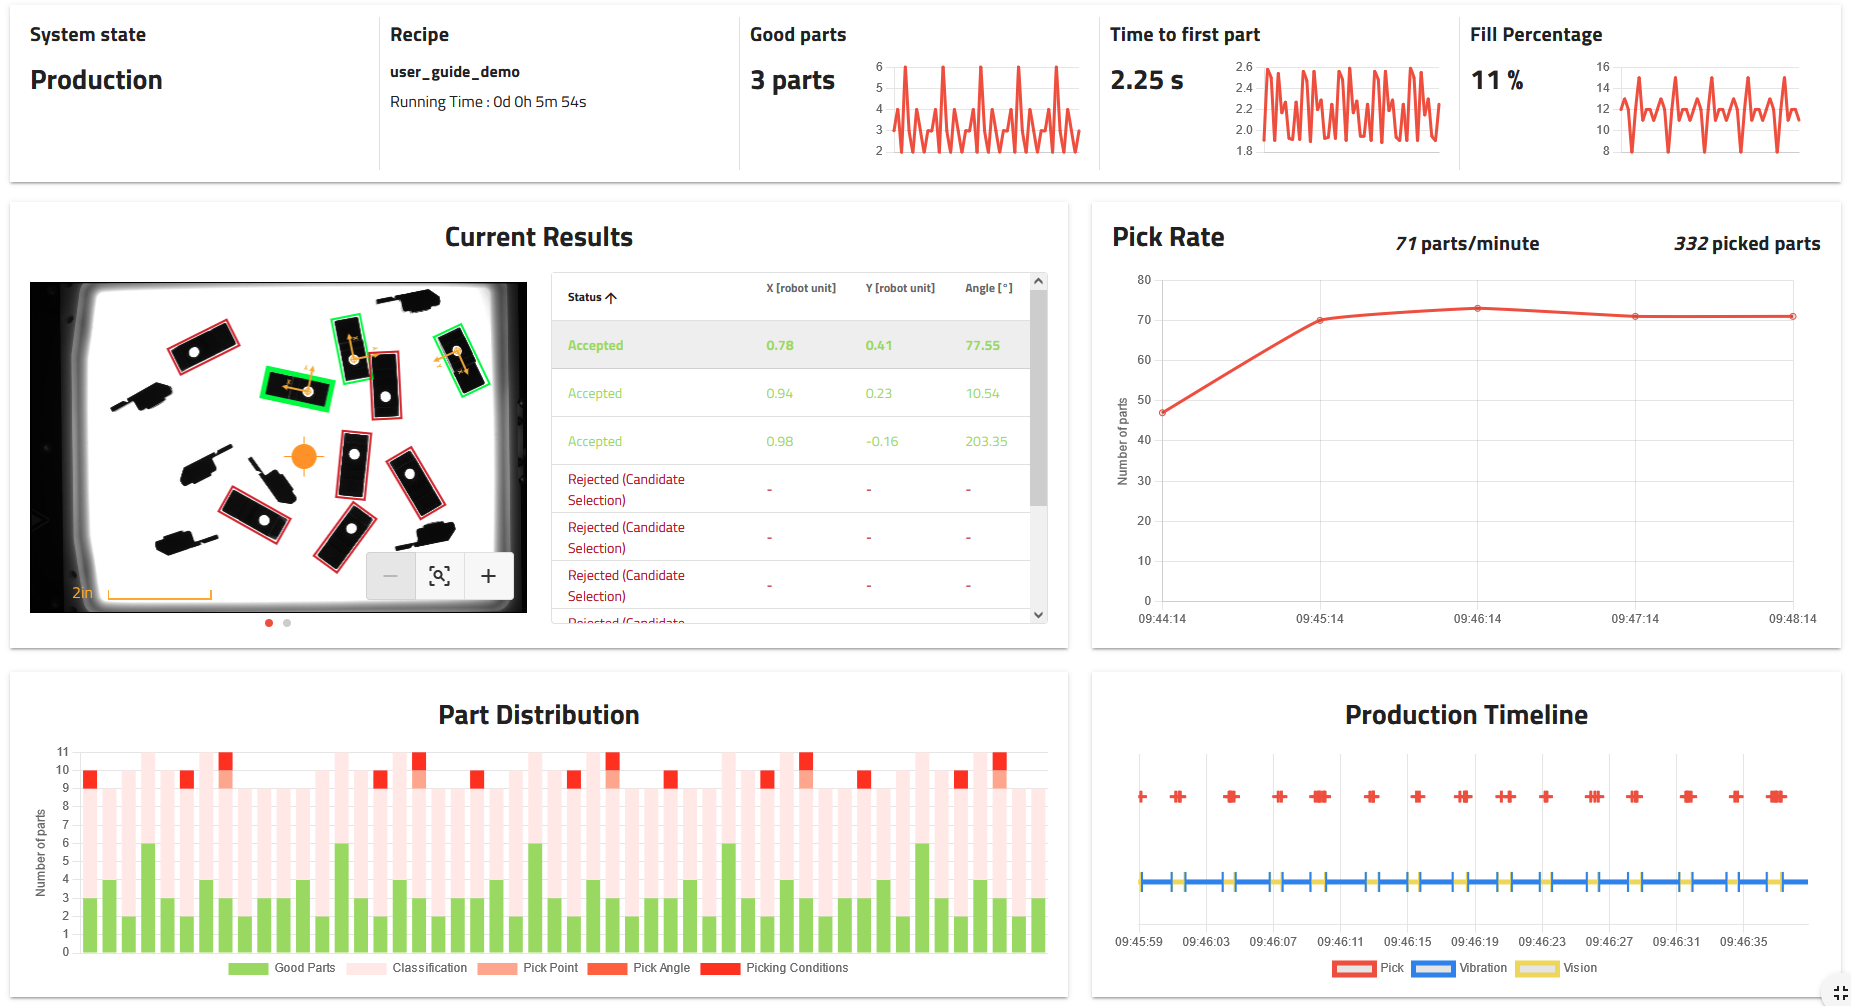
Task: Select the Accepted row with angle 203.35
Action: coord(790,441)
